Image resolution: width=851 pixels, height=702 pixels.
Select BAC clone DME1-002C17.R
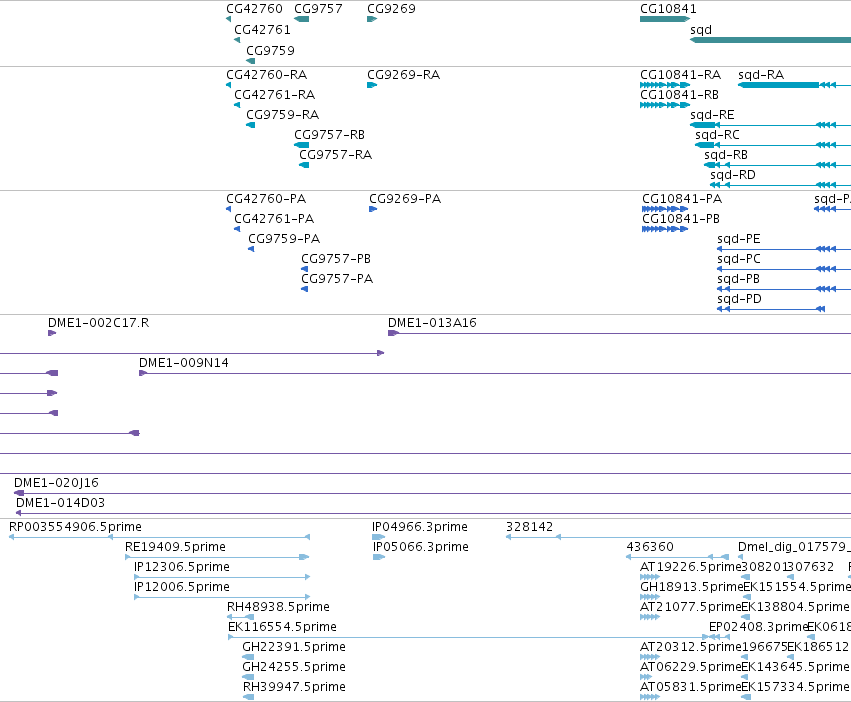pos(98,322)
